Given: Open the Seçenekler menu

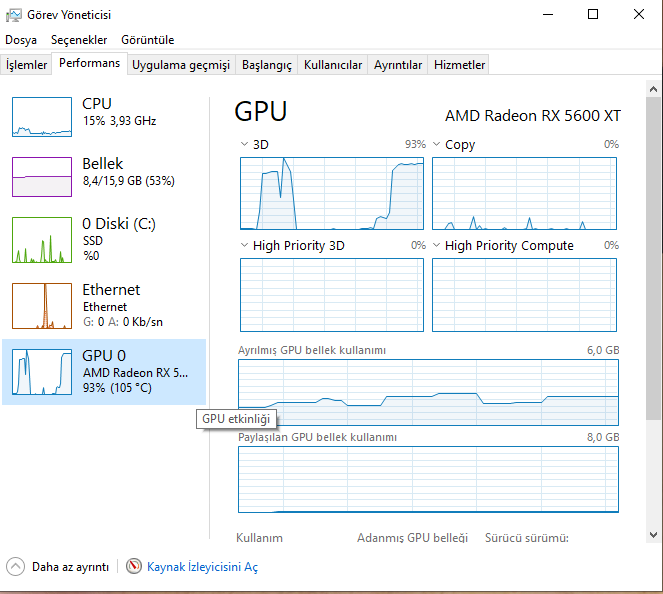Looking at the screenshot, I should coord(79,40).
